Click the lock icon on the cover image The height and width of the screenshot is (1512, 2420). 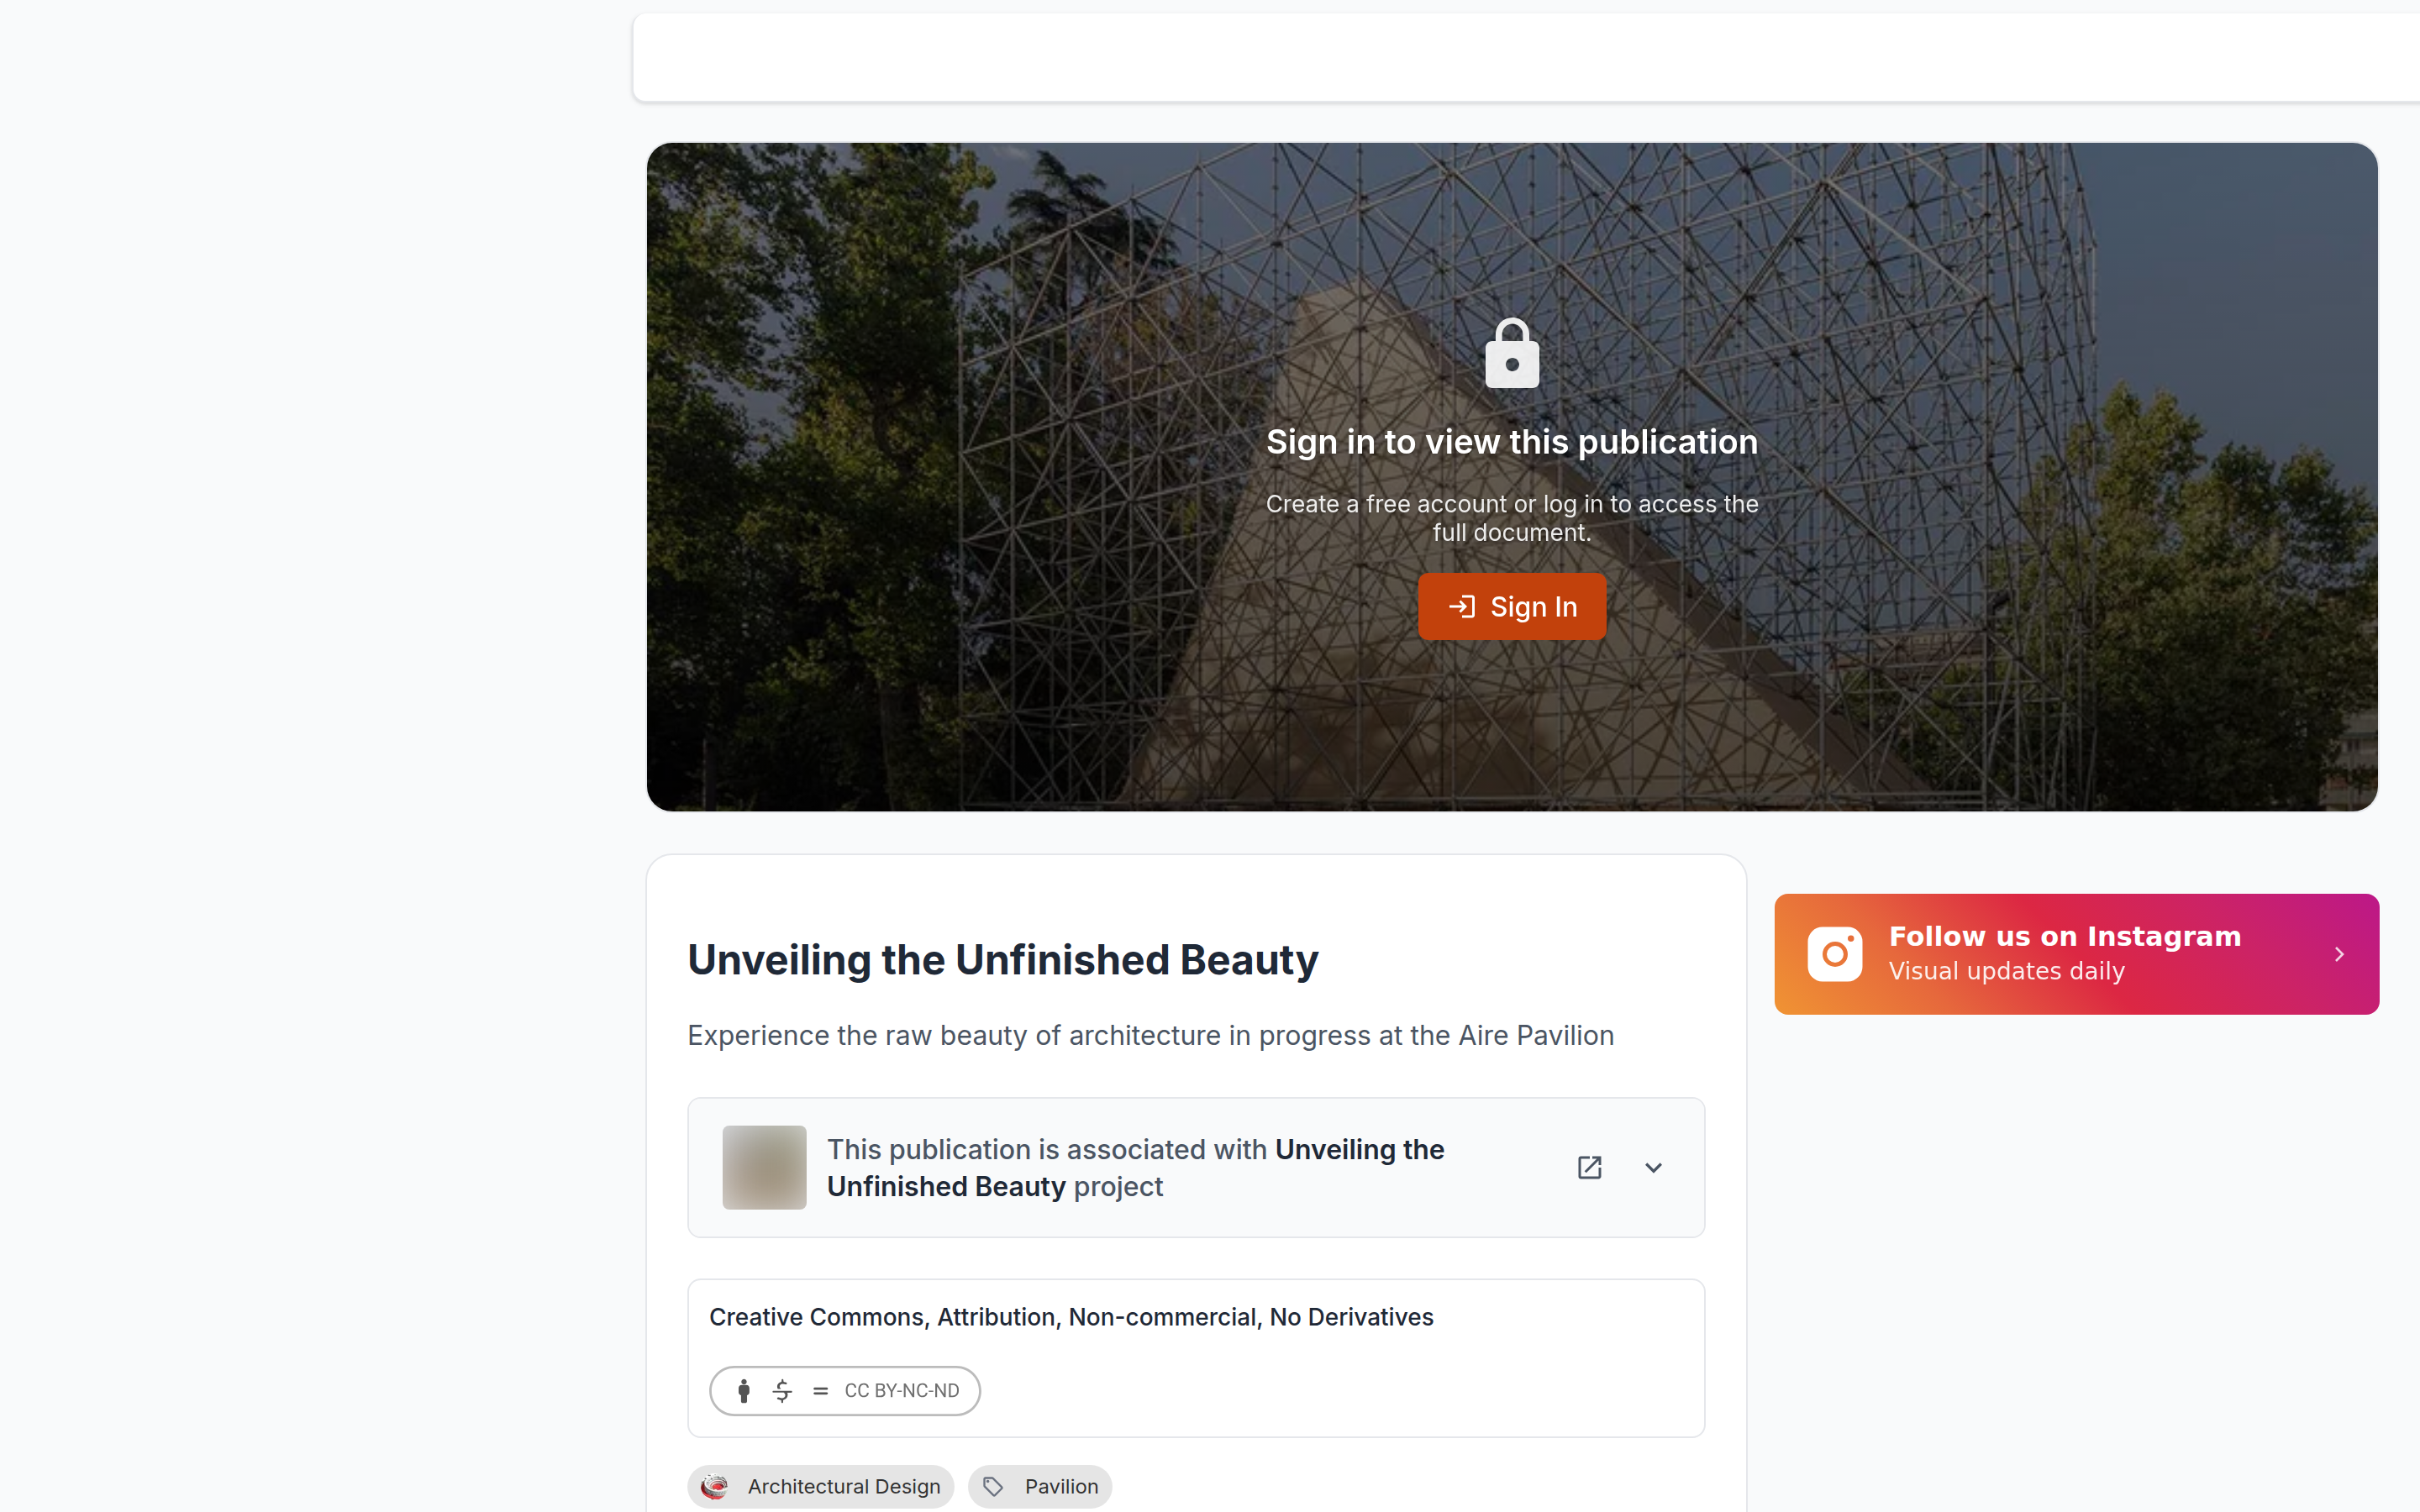[1512, 353]
